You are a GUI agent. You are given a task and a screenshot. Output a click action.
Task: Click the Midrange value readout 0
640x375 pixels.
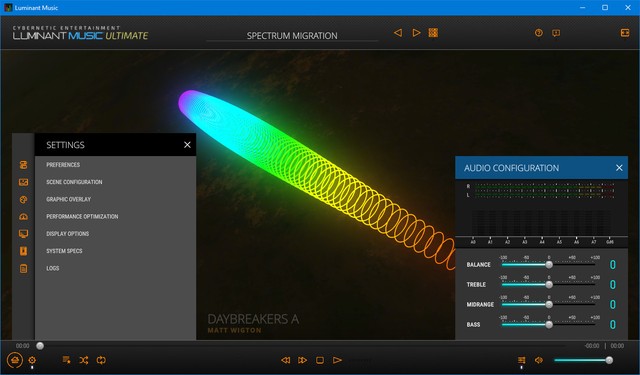612,304
